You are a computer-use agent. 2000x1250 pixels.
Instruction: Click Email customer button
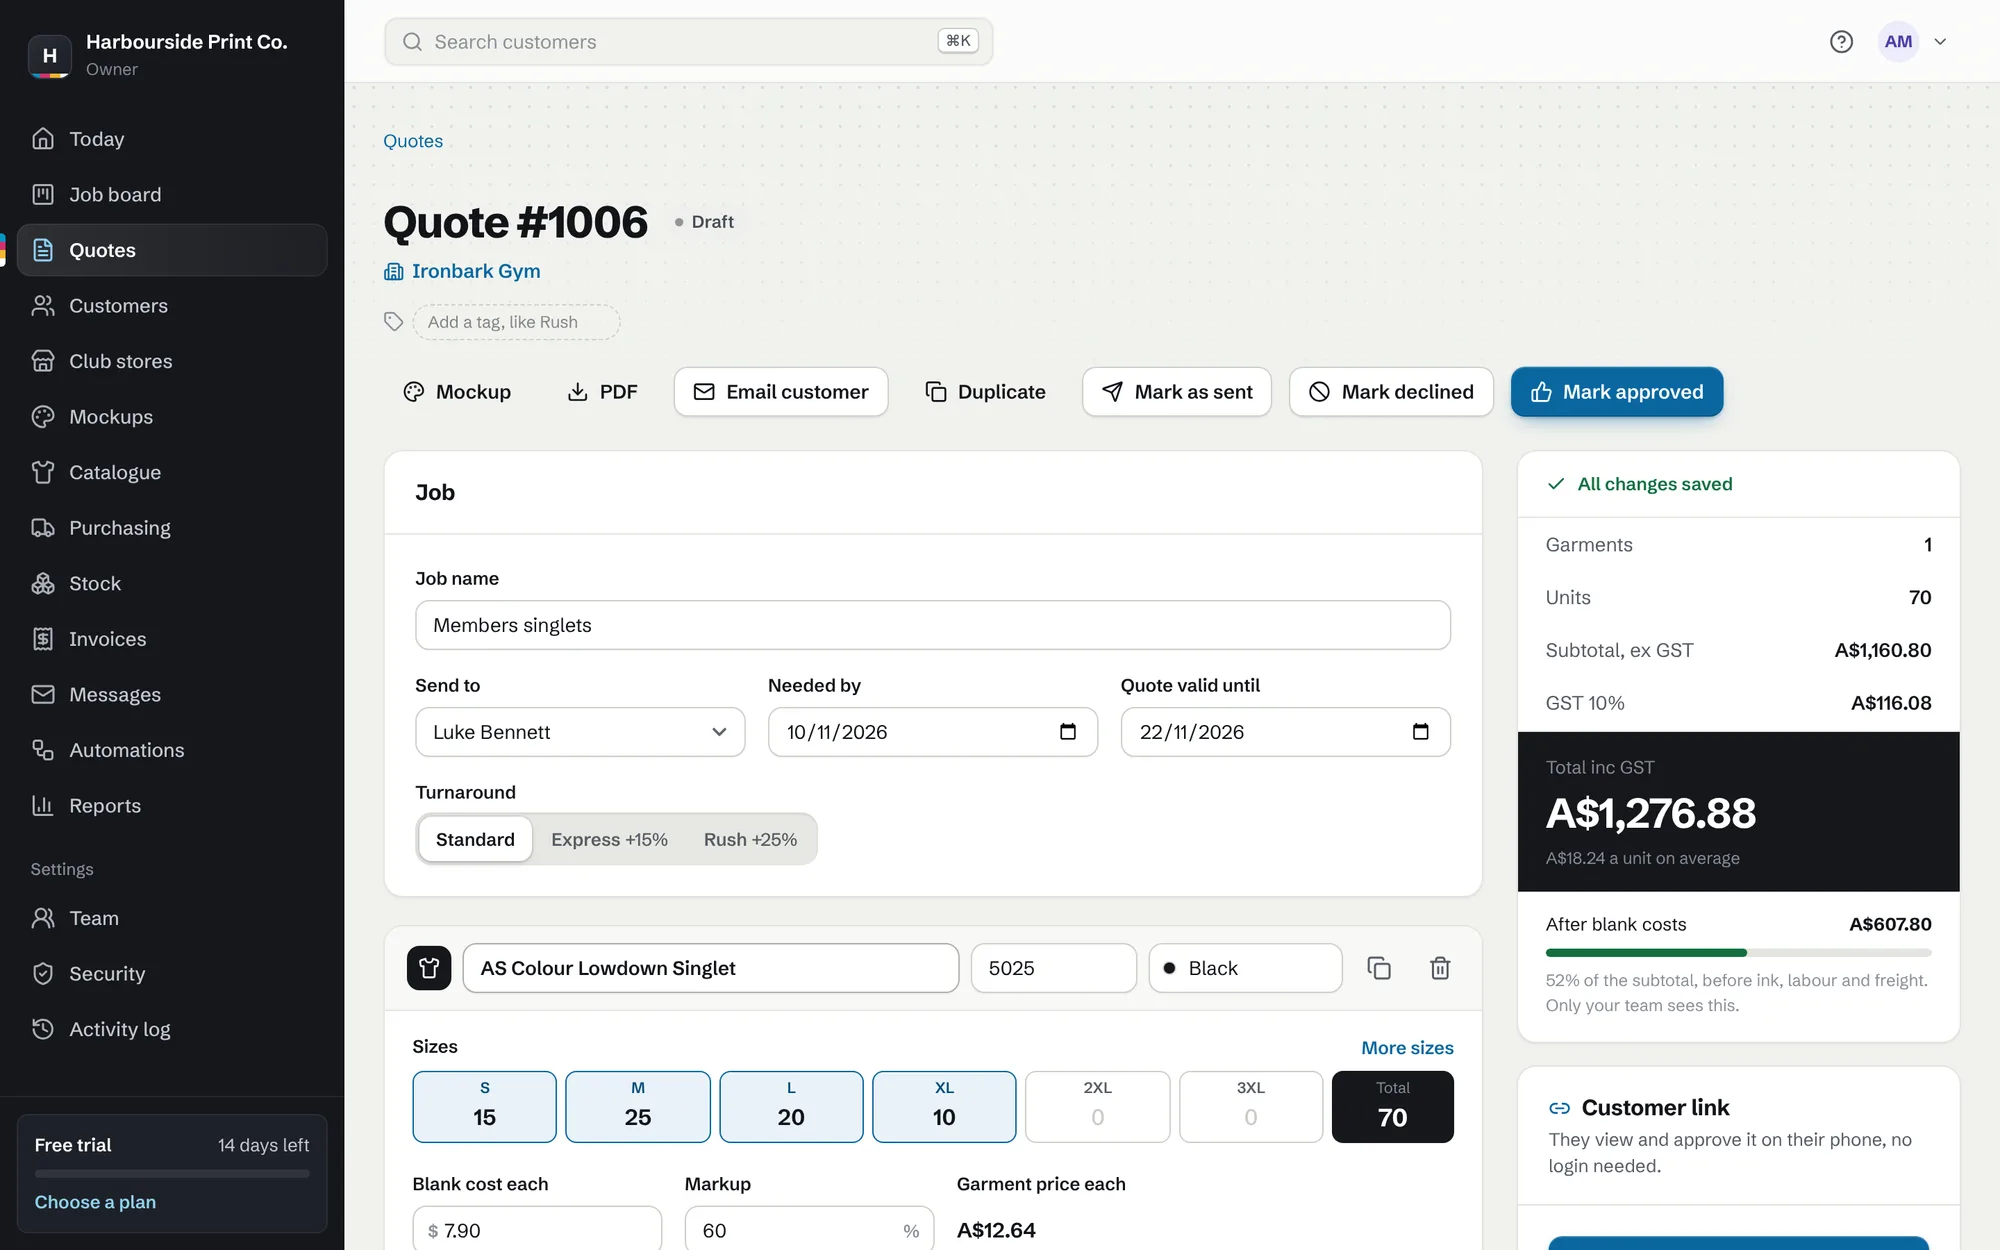click(x=781, y=392)
